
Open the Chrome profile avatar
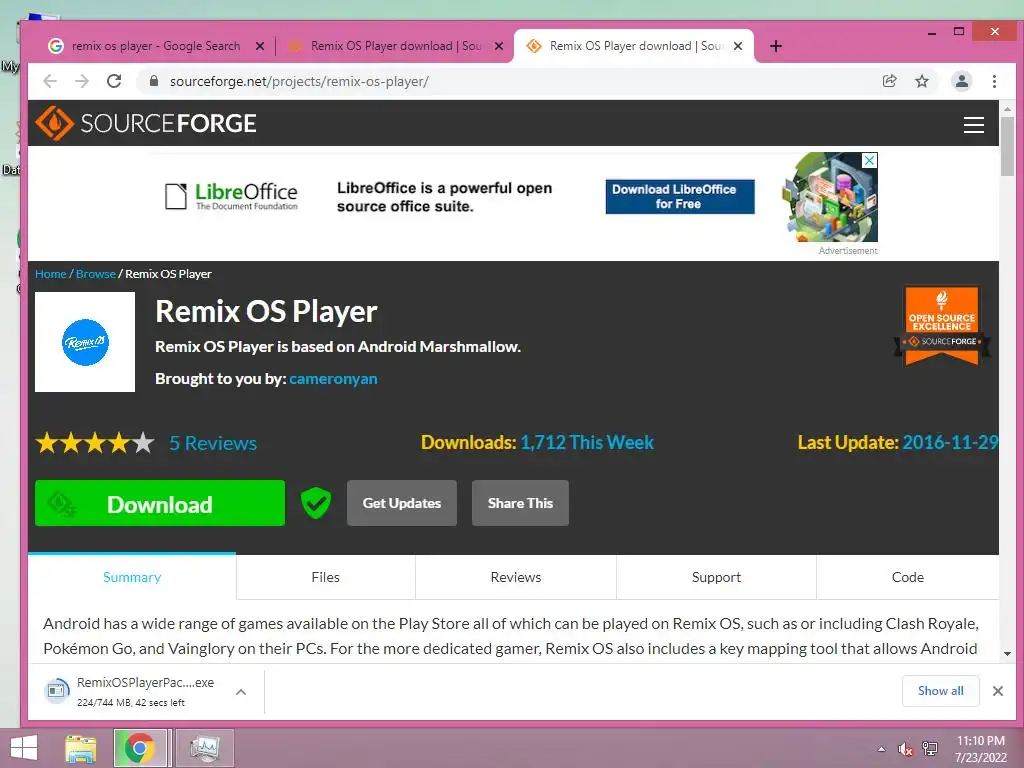961,81
